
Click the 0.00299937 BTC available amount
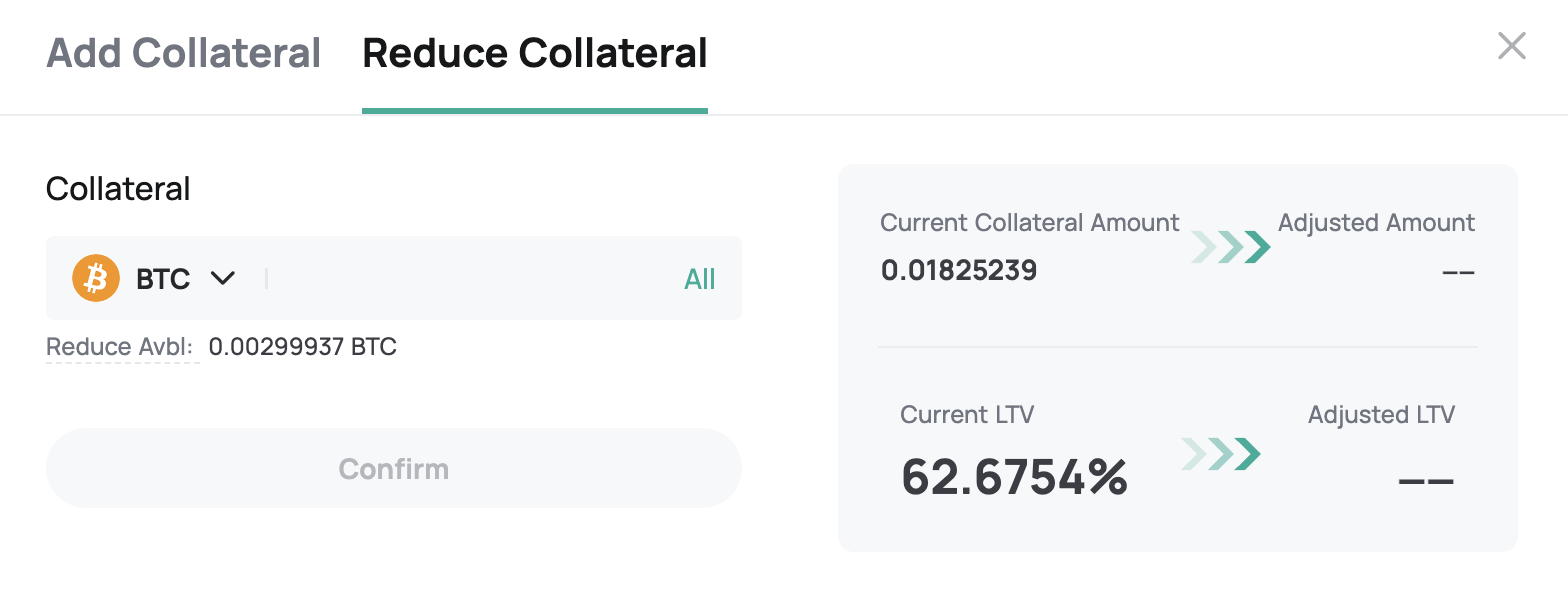coord(303,347)
